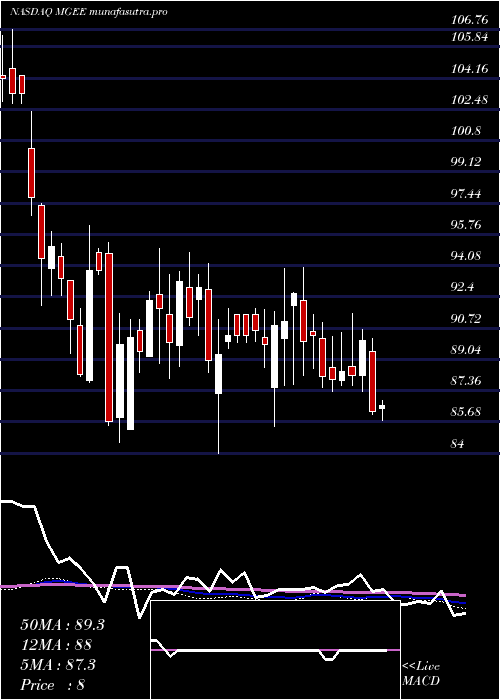
Task: Click the 50MA : 89.3 readout
Action: [x=63, y=625]
